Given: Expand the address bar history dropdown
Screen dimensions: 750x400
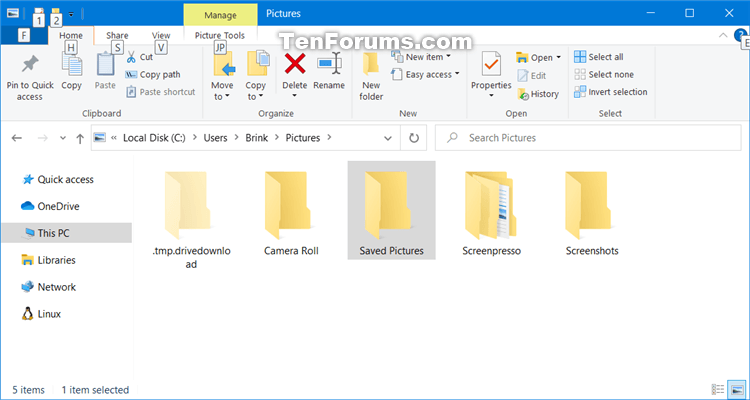Looking at the screenshot, I should (388, 138).
